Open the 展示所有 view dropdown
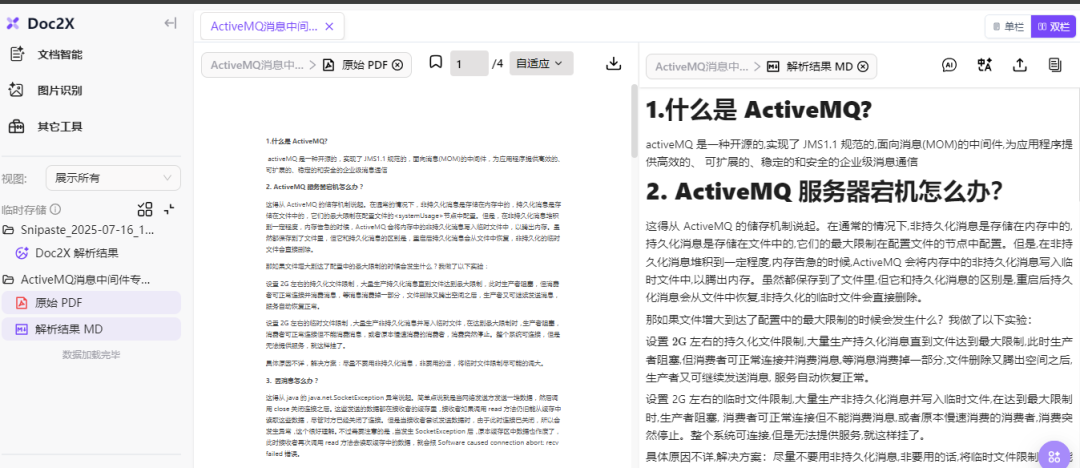Viewport: 1080px width, 468px height. coord(113,178)
